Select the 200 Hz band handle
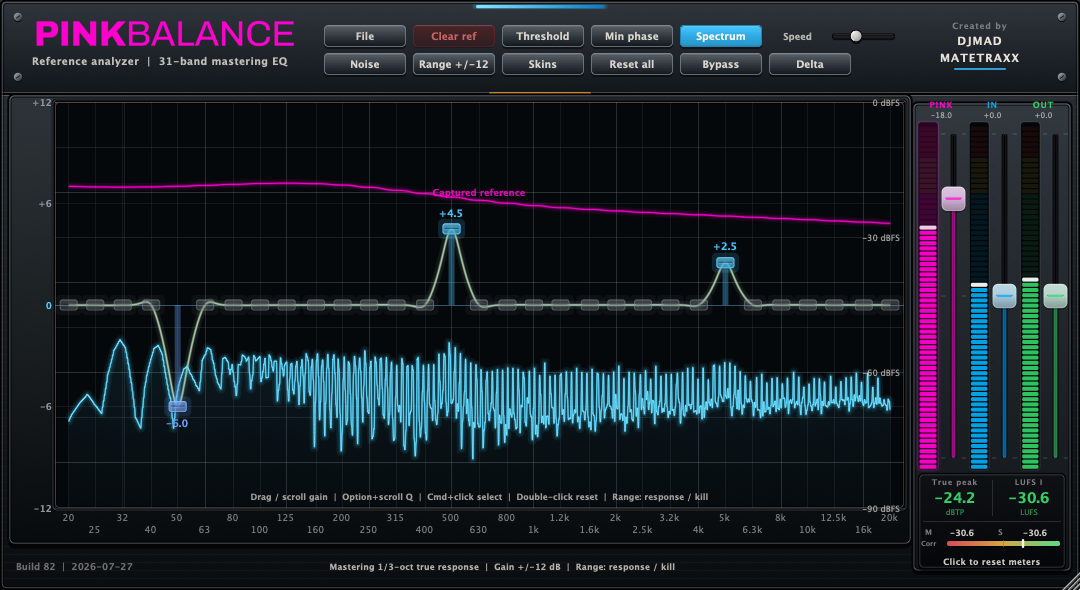 tap(342, 305)
